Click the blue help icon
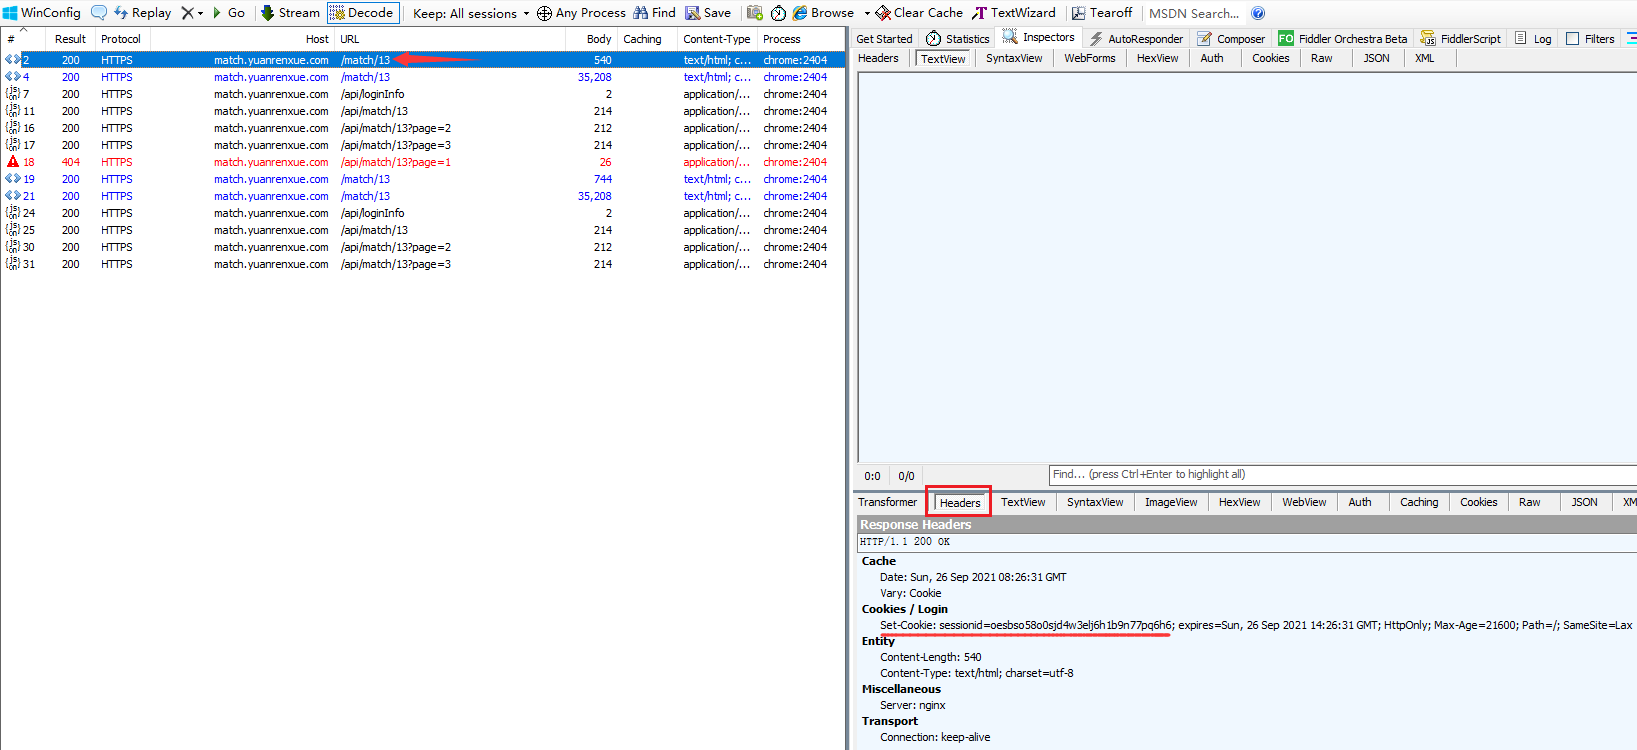The height and width of the screenshot is (750, 1637). [1258, 13]
